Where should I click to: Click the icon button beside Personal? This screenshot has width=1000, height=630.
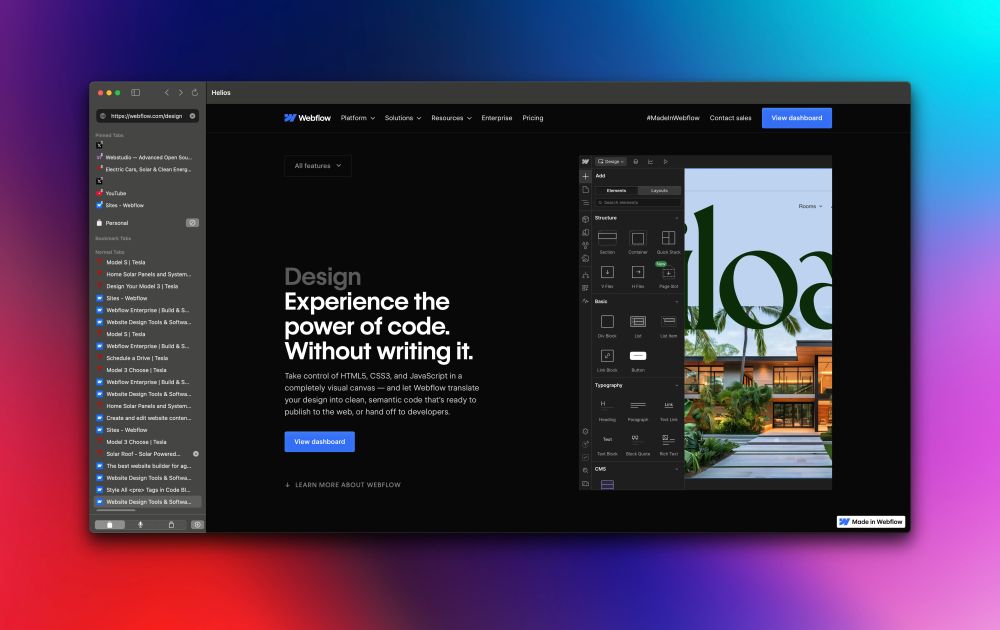(192, 223)
